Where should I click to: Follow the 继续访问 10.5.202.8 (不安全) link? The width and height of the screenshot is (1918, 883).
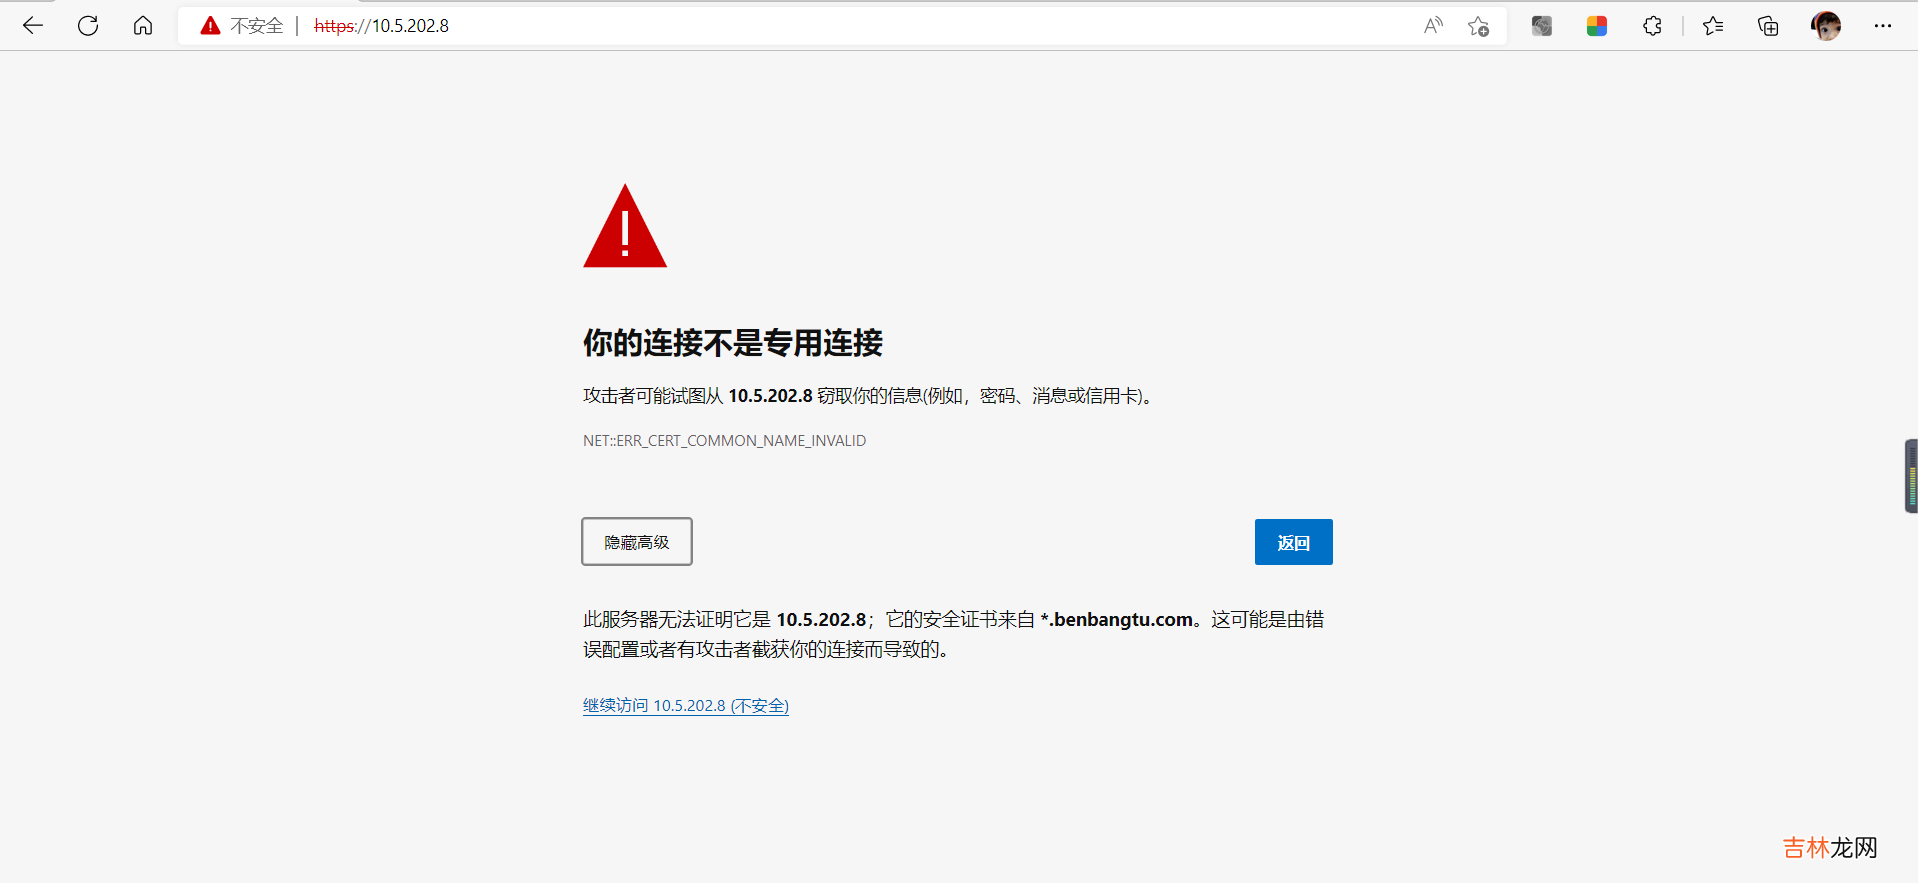click(x=686, y=706)
